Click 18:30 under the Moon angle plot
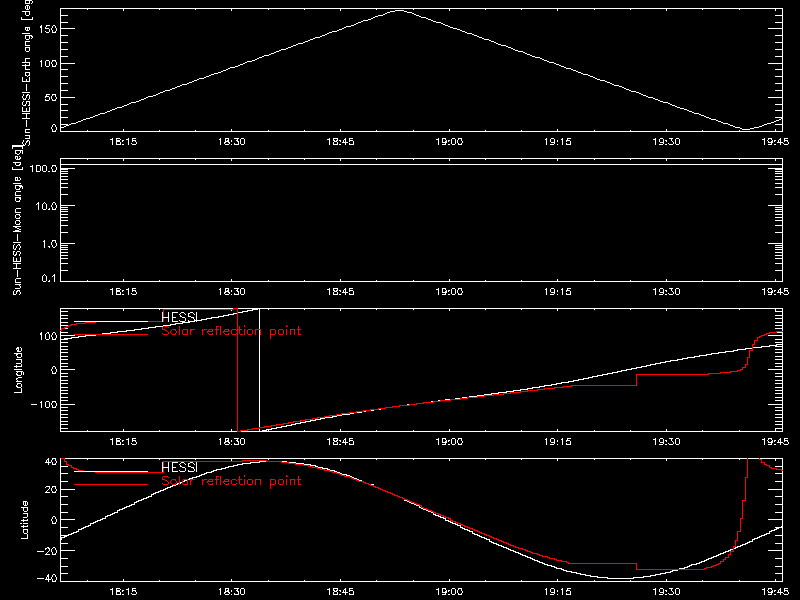The image size is (800, 600). tap(232, 292)
